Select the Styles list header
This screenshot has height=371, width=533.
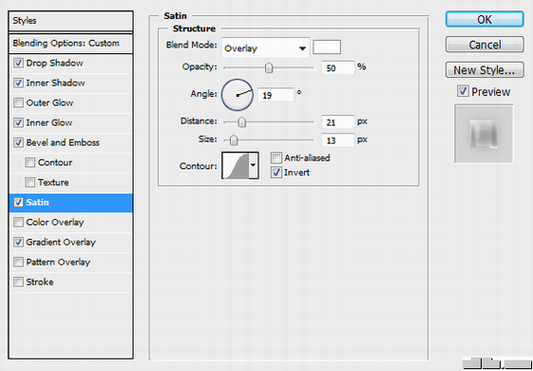click(x=71, y=21)
